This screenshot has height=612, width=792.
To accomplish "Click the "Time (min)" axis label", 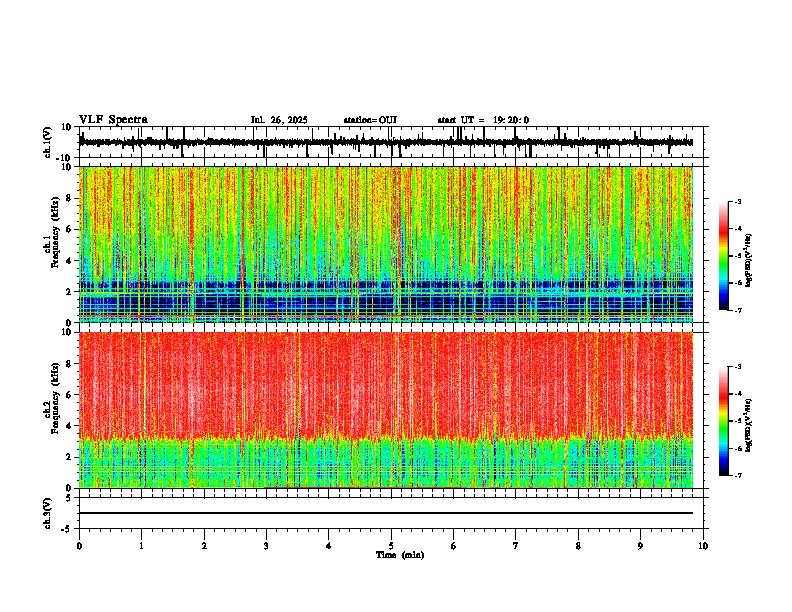I will 400,555.
